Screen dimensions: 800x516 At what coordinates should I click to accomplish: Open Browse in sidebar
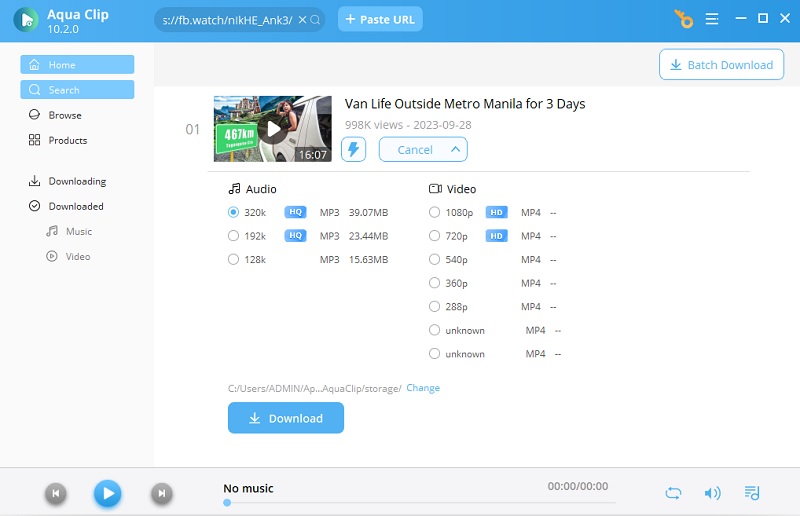pos(55,115)
